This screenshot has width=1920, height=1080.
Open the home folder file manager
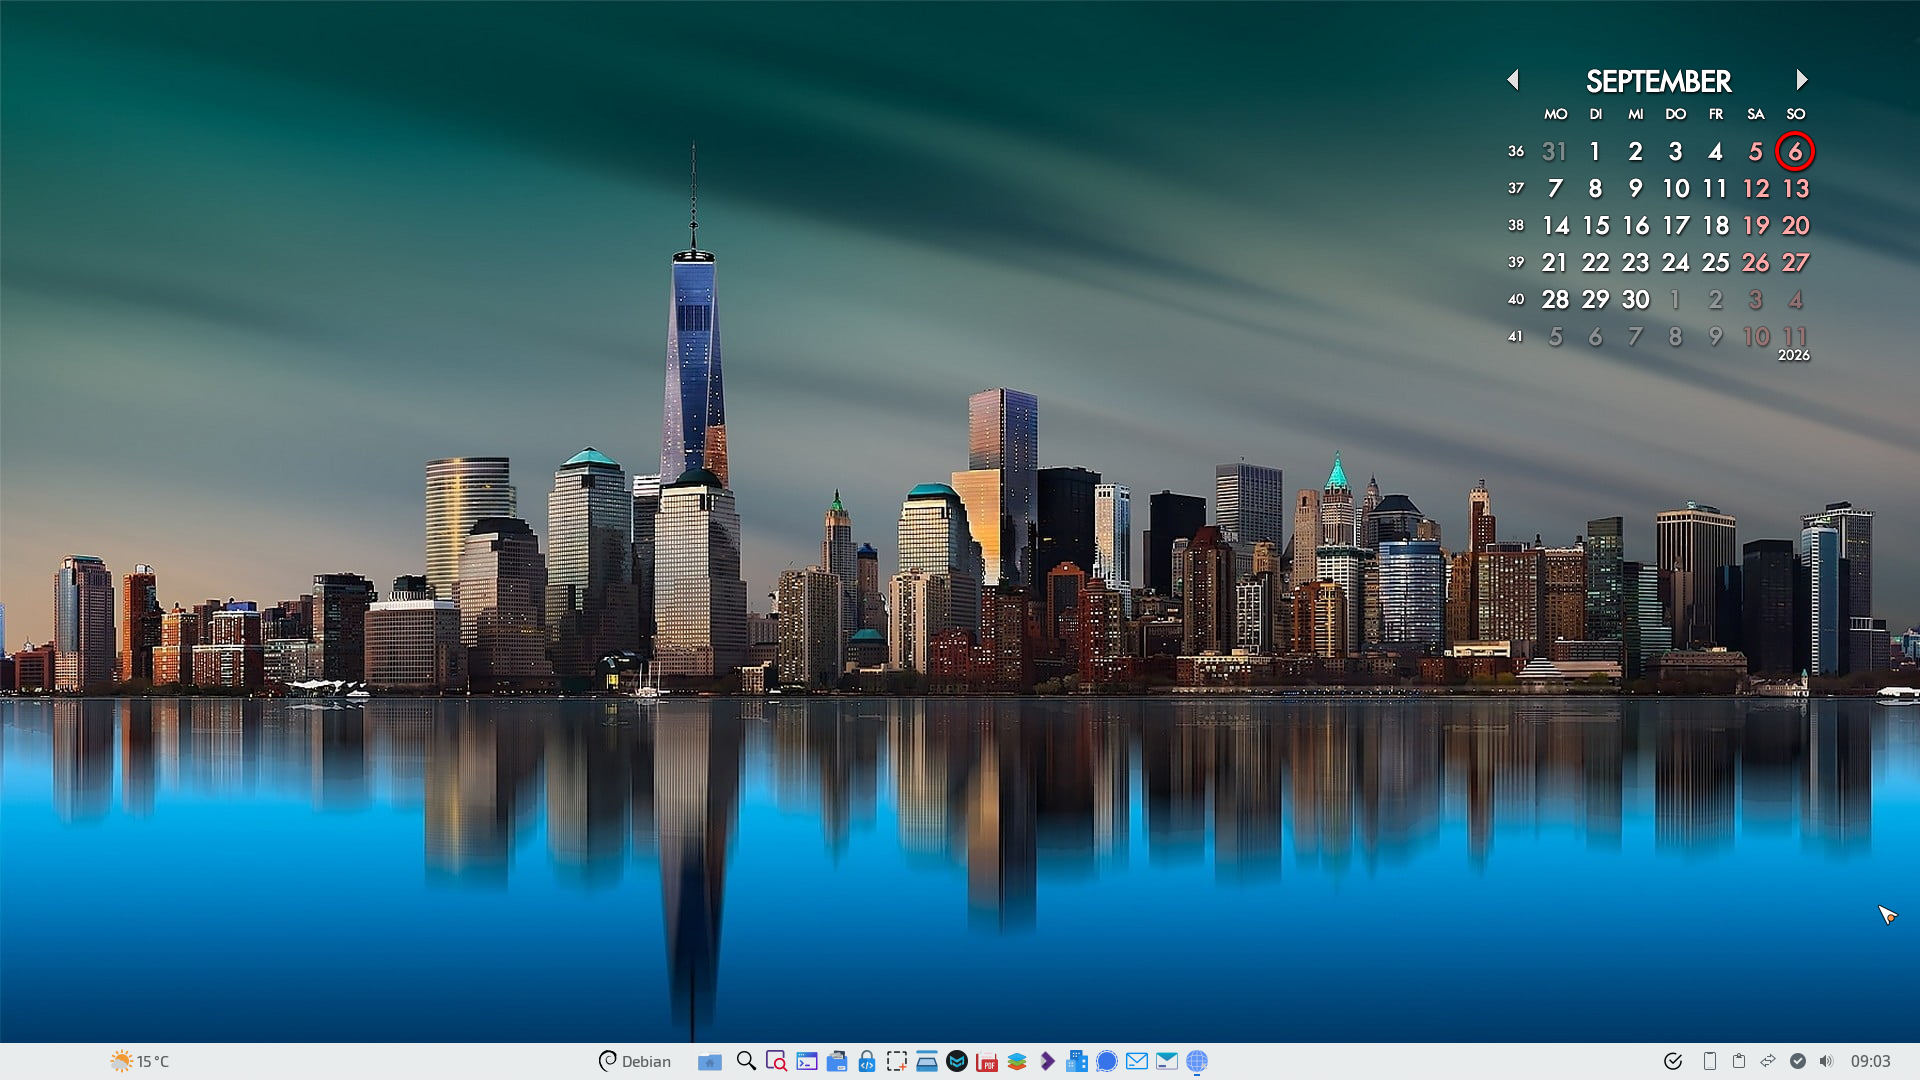710,1061
